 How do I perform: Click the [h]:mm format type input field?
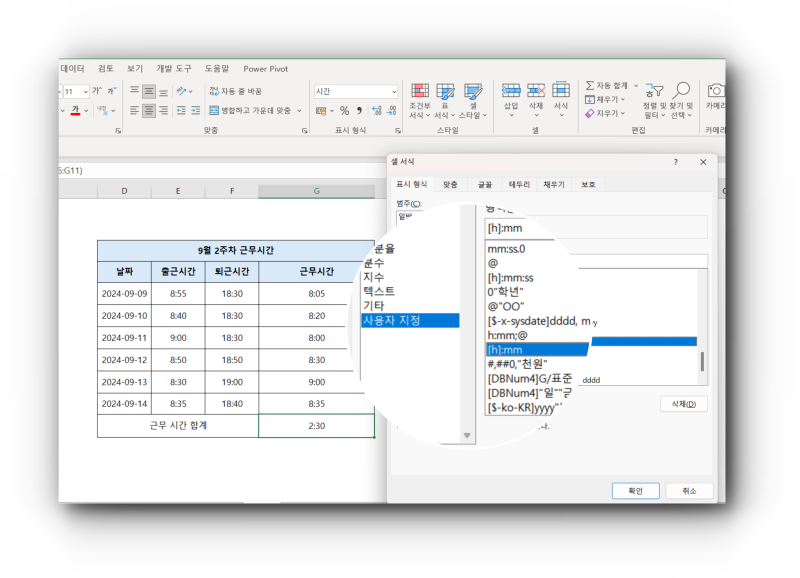[x=596, y=228]
